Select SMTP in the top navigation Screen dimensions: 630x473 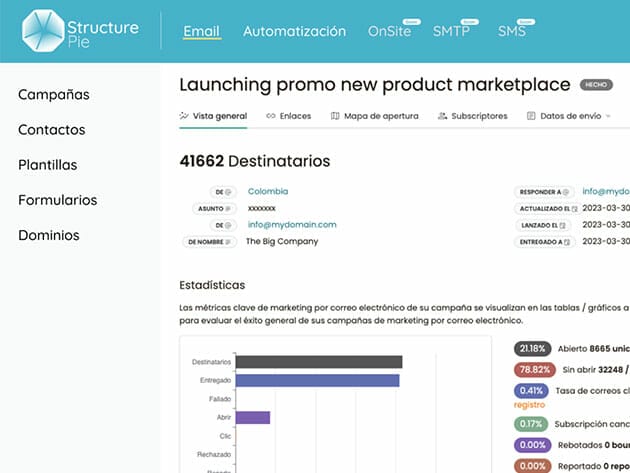point(451,31)
